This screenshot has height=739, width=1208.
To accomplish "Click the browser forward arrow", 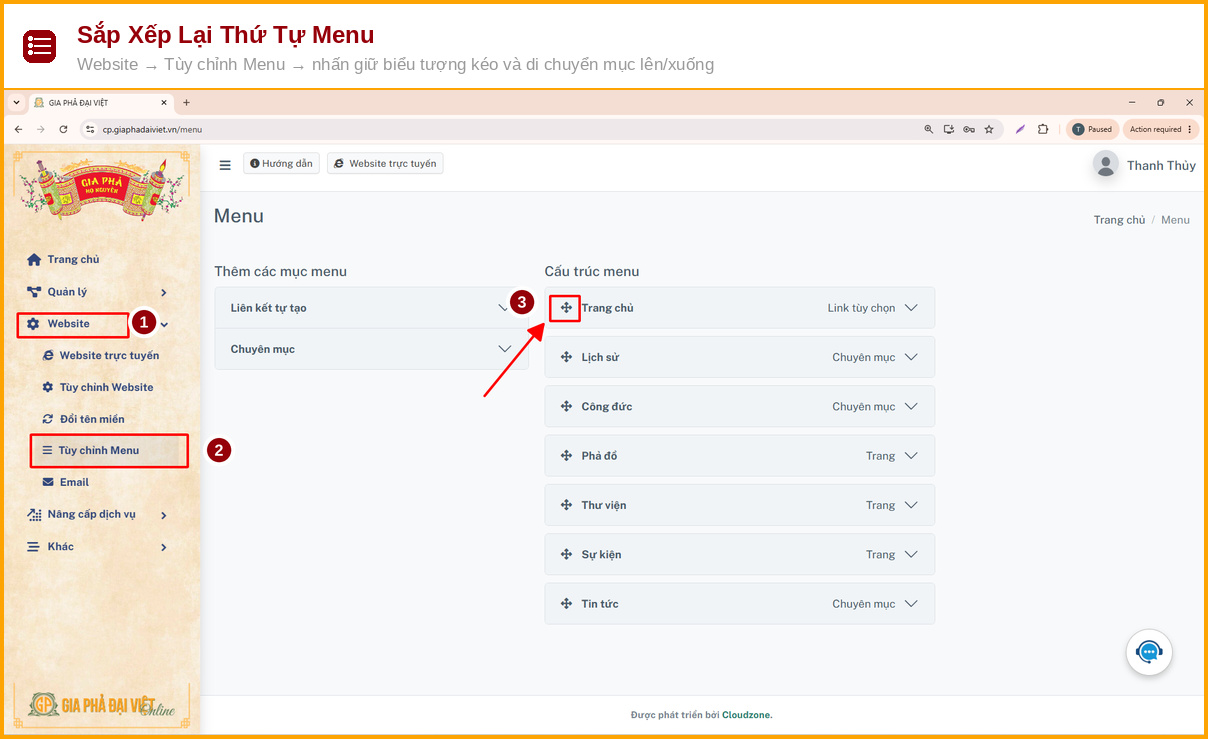I will tap(40, 129).
